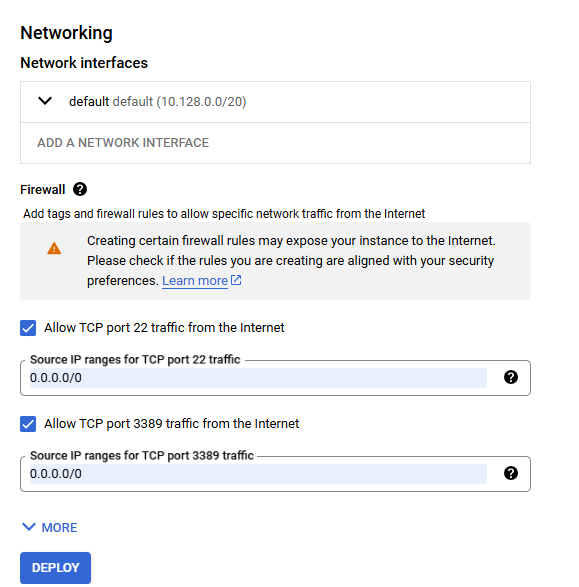The height and width of the screenshot is (587, 579).
Task: Toggle via the 'Allow TCP port 22 traffic' label
Action: click(164, 328)
